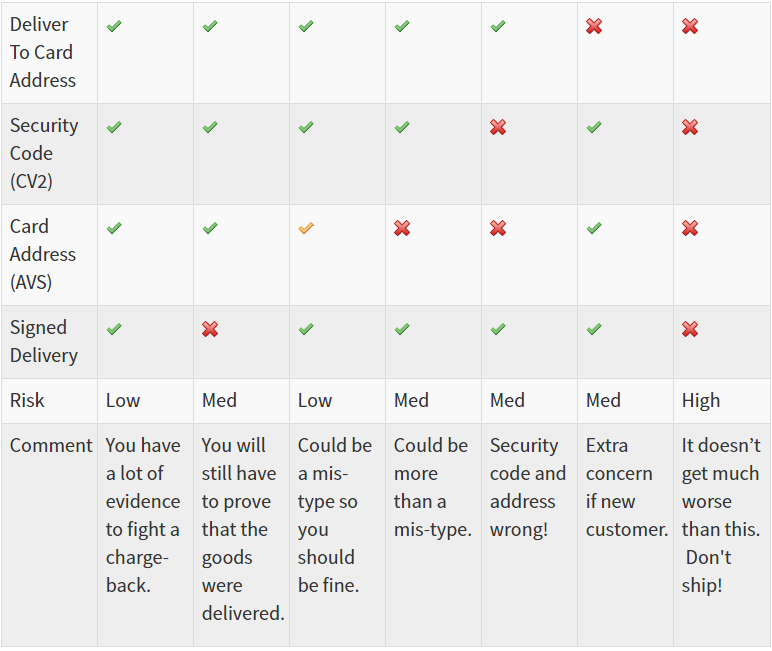The width and height of the screenshot is (772, 651).
Task: Click red cross under High risk Signed Delivery
Action: coord(690,329)
